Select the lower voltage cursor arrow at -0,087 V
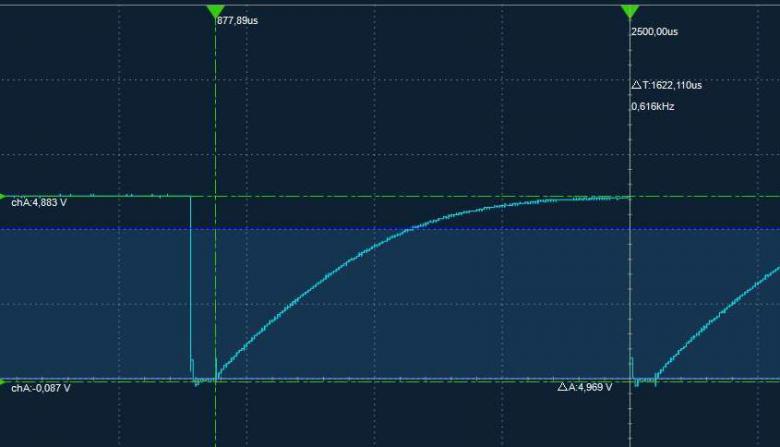Screen dimensions: 780x447 coord(2,381)
